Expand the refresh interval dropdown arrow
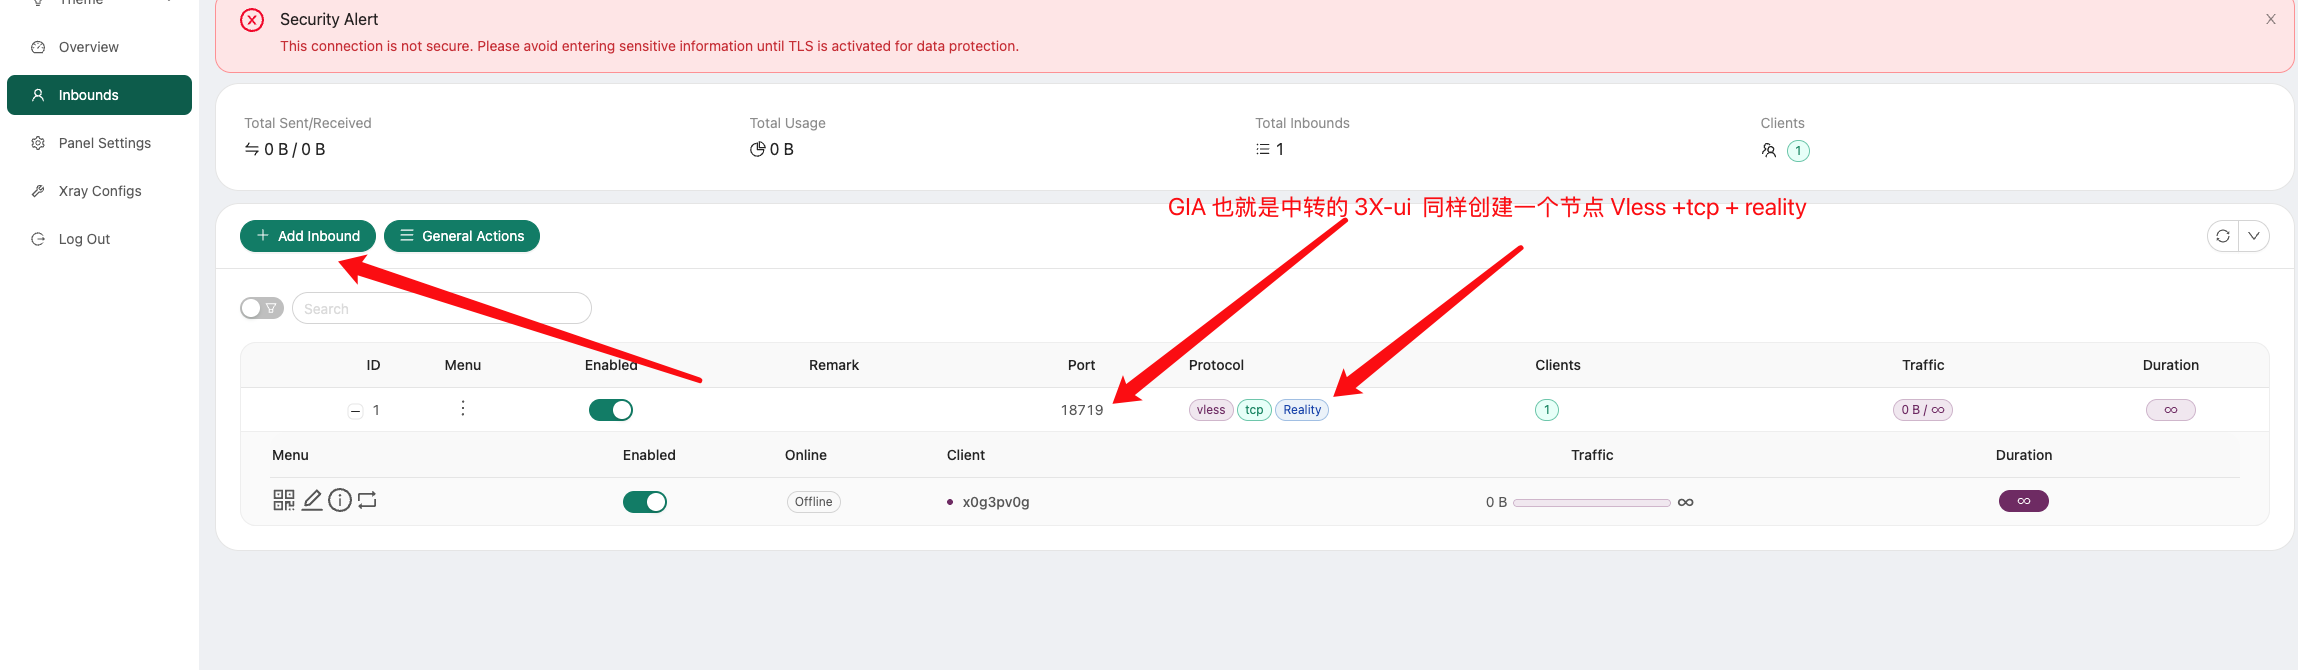Viewport: 2298px width, 670px height. pyautogui.click(x=2253, y=236)
